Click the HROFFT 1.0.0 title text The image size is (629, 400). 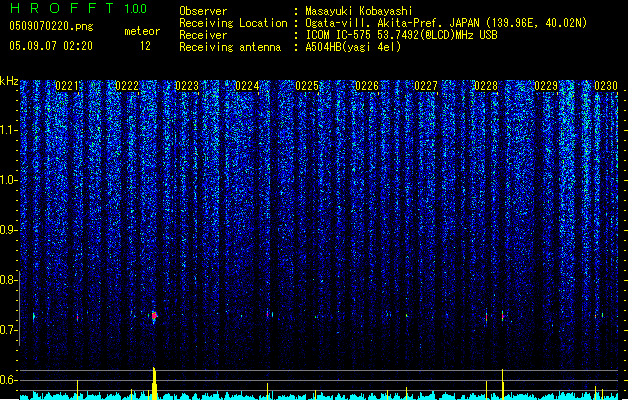point(78,8)
